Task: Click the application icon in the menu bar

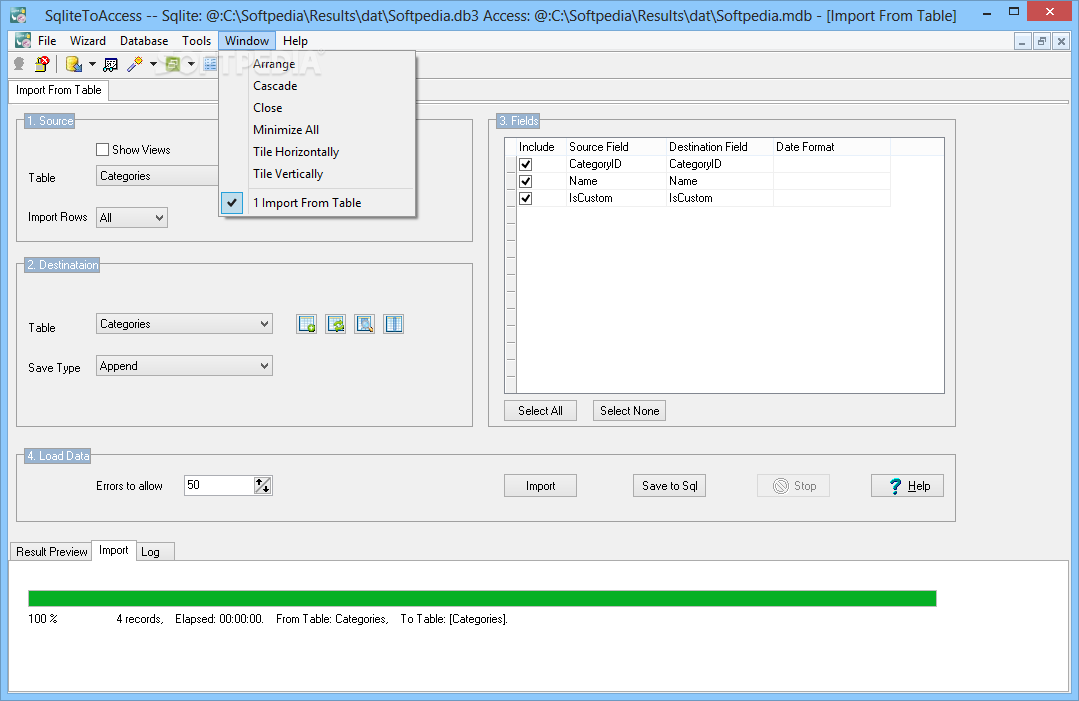Action: [23, 41]
